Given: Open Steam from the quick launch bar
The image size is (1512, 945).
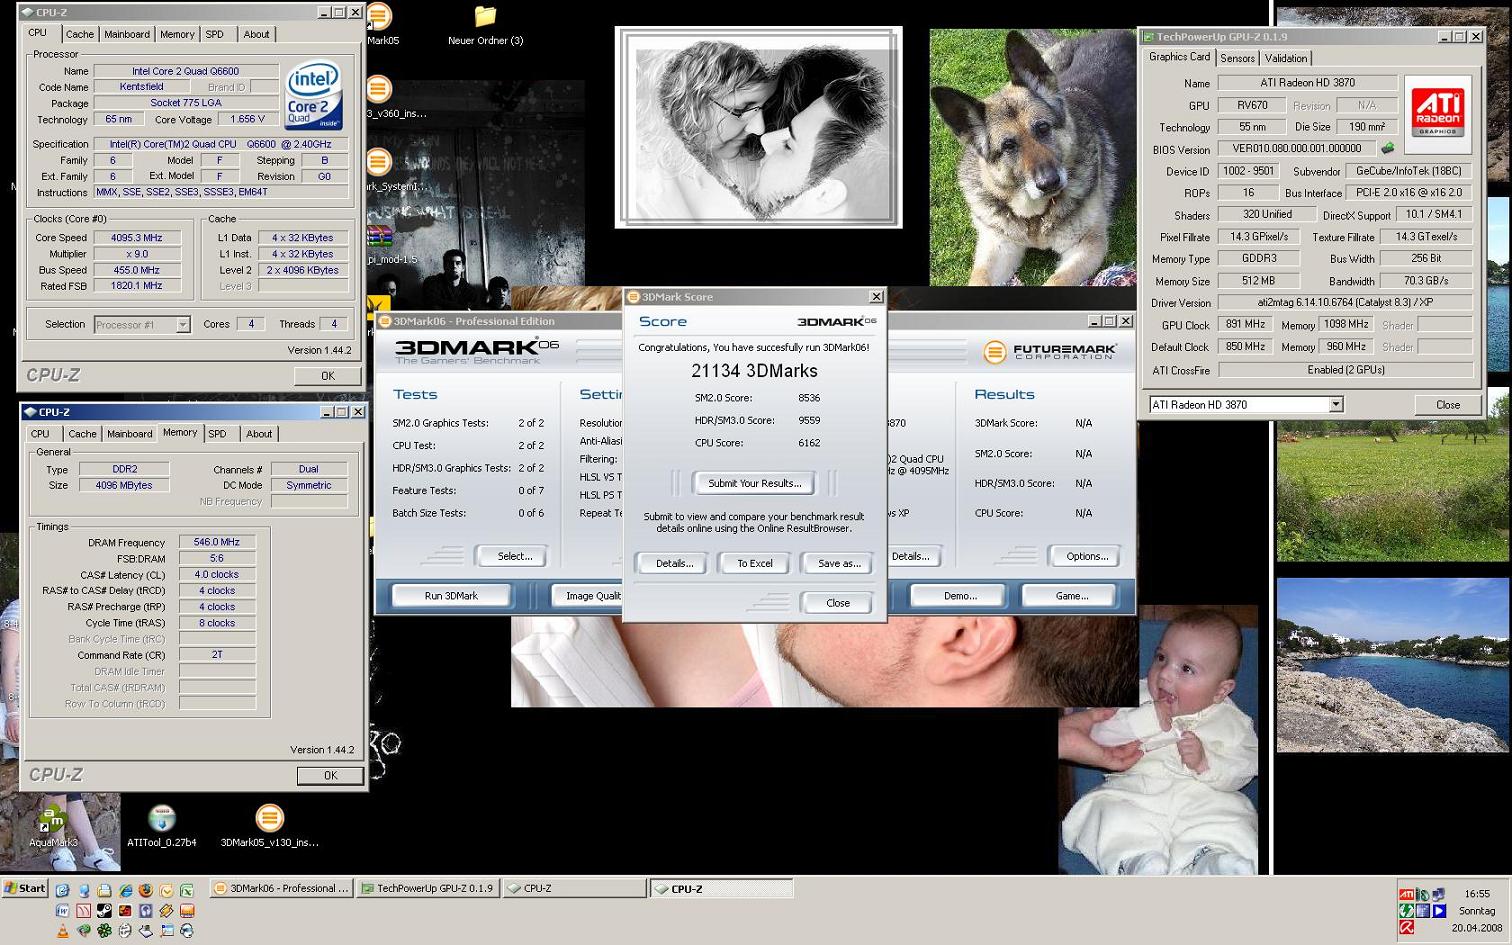Looking at the screenshot, I should pyautogui.click(x=104, y=911).
